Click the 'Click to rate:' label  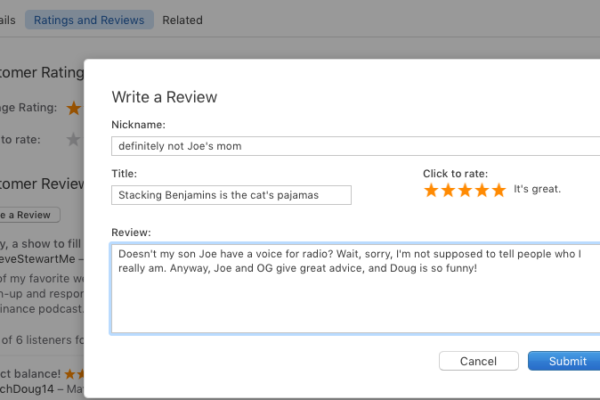[x=455, y=174]
